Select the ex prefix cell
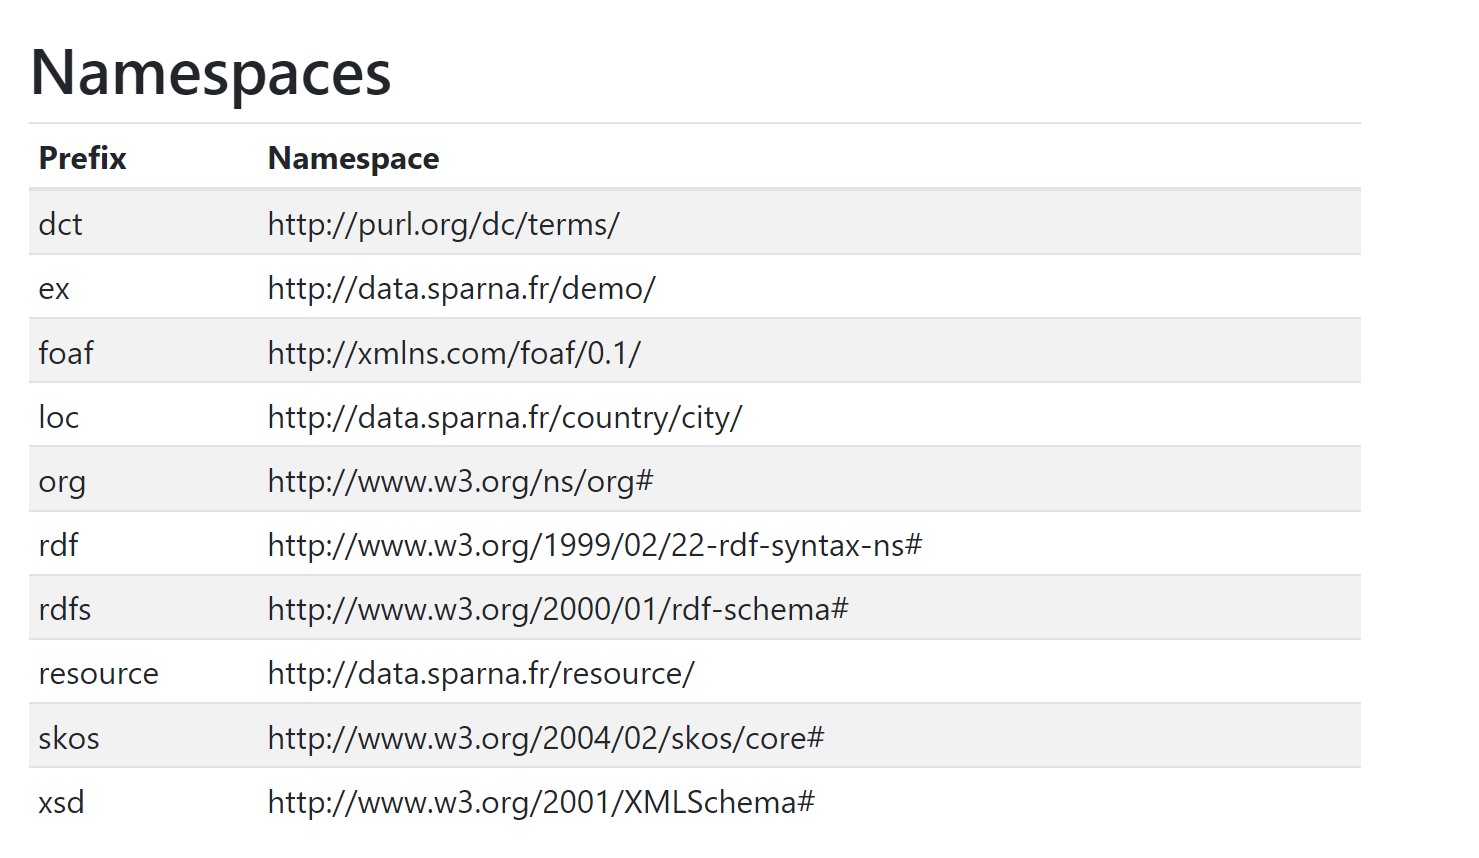Image resolution: width=1479 pixels, height=858 pixels. pos(54,289)
